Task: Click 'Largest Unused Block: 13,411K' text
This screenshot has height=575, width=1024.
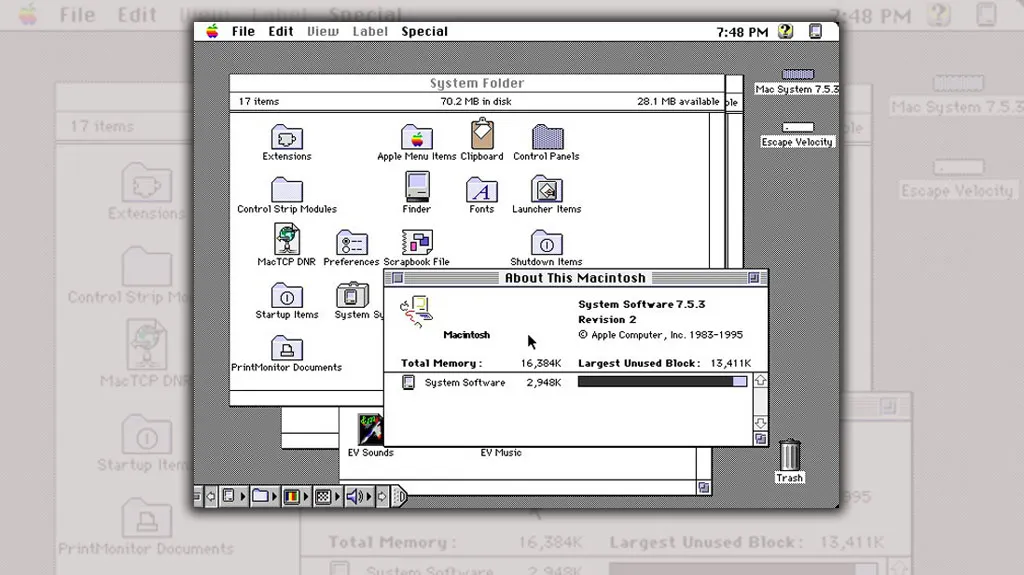Action: coord(664,363)
